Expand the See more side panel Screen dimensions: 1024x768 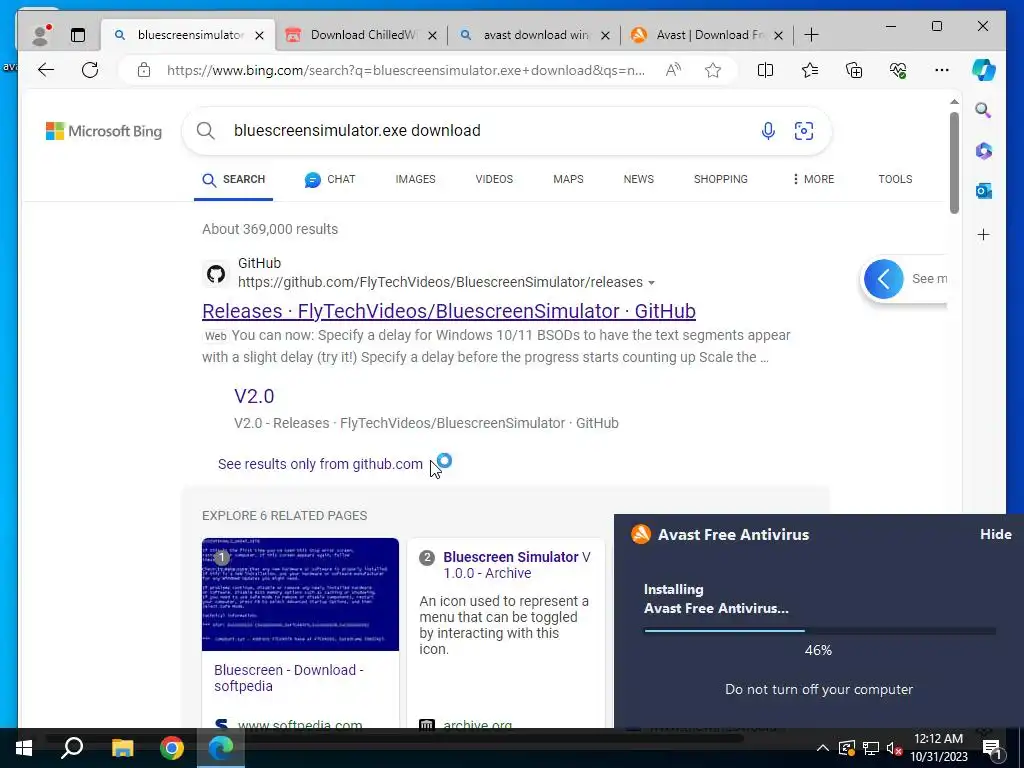click(x=884, y=279)
